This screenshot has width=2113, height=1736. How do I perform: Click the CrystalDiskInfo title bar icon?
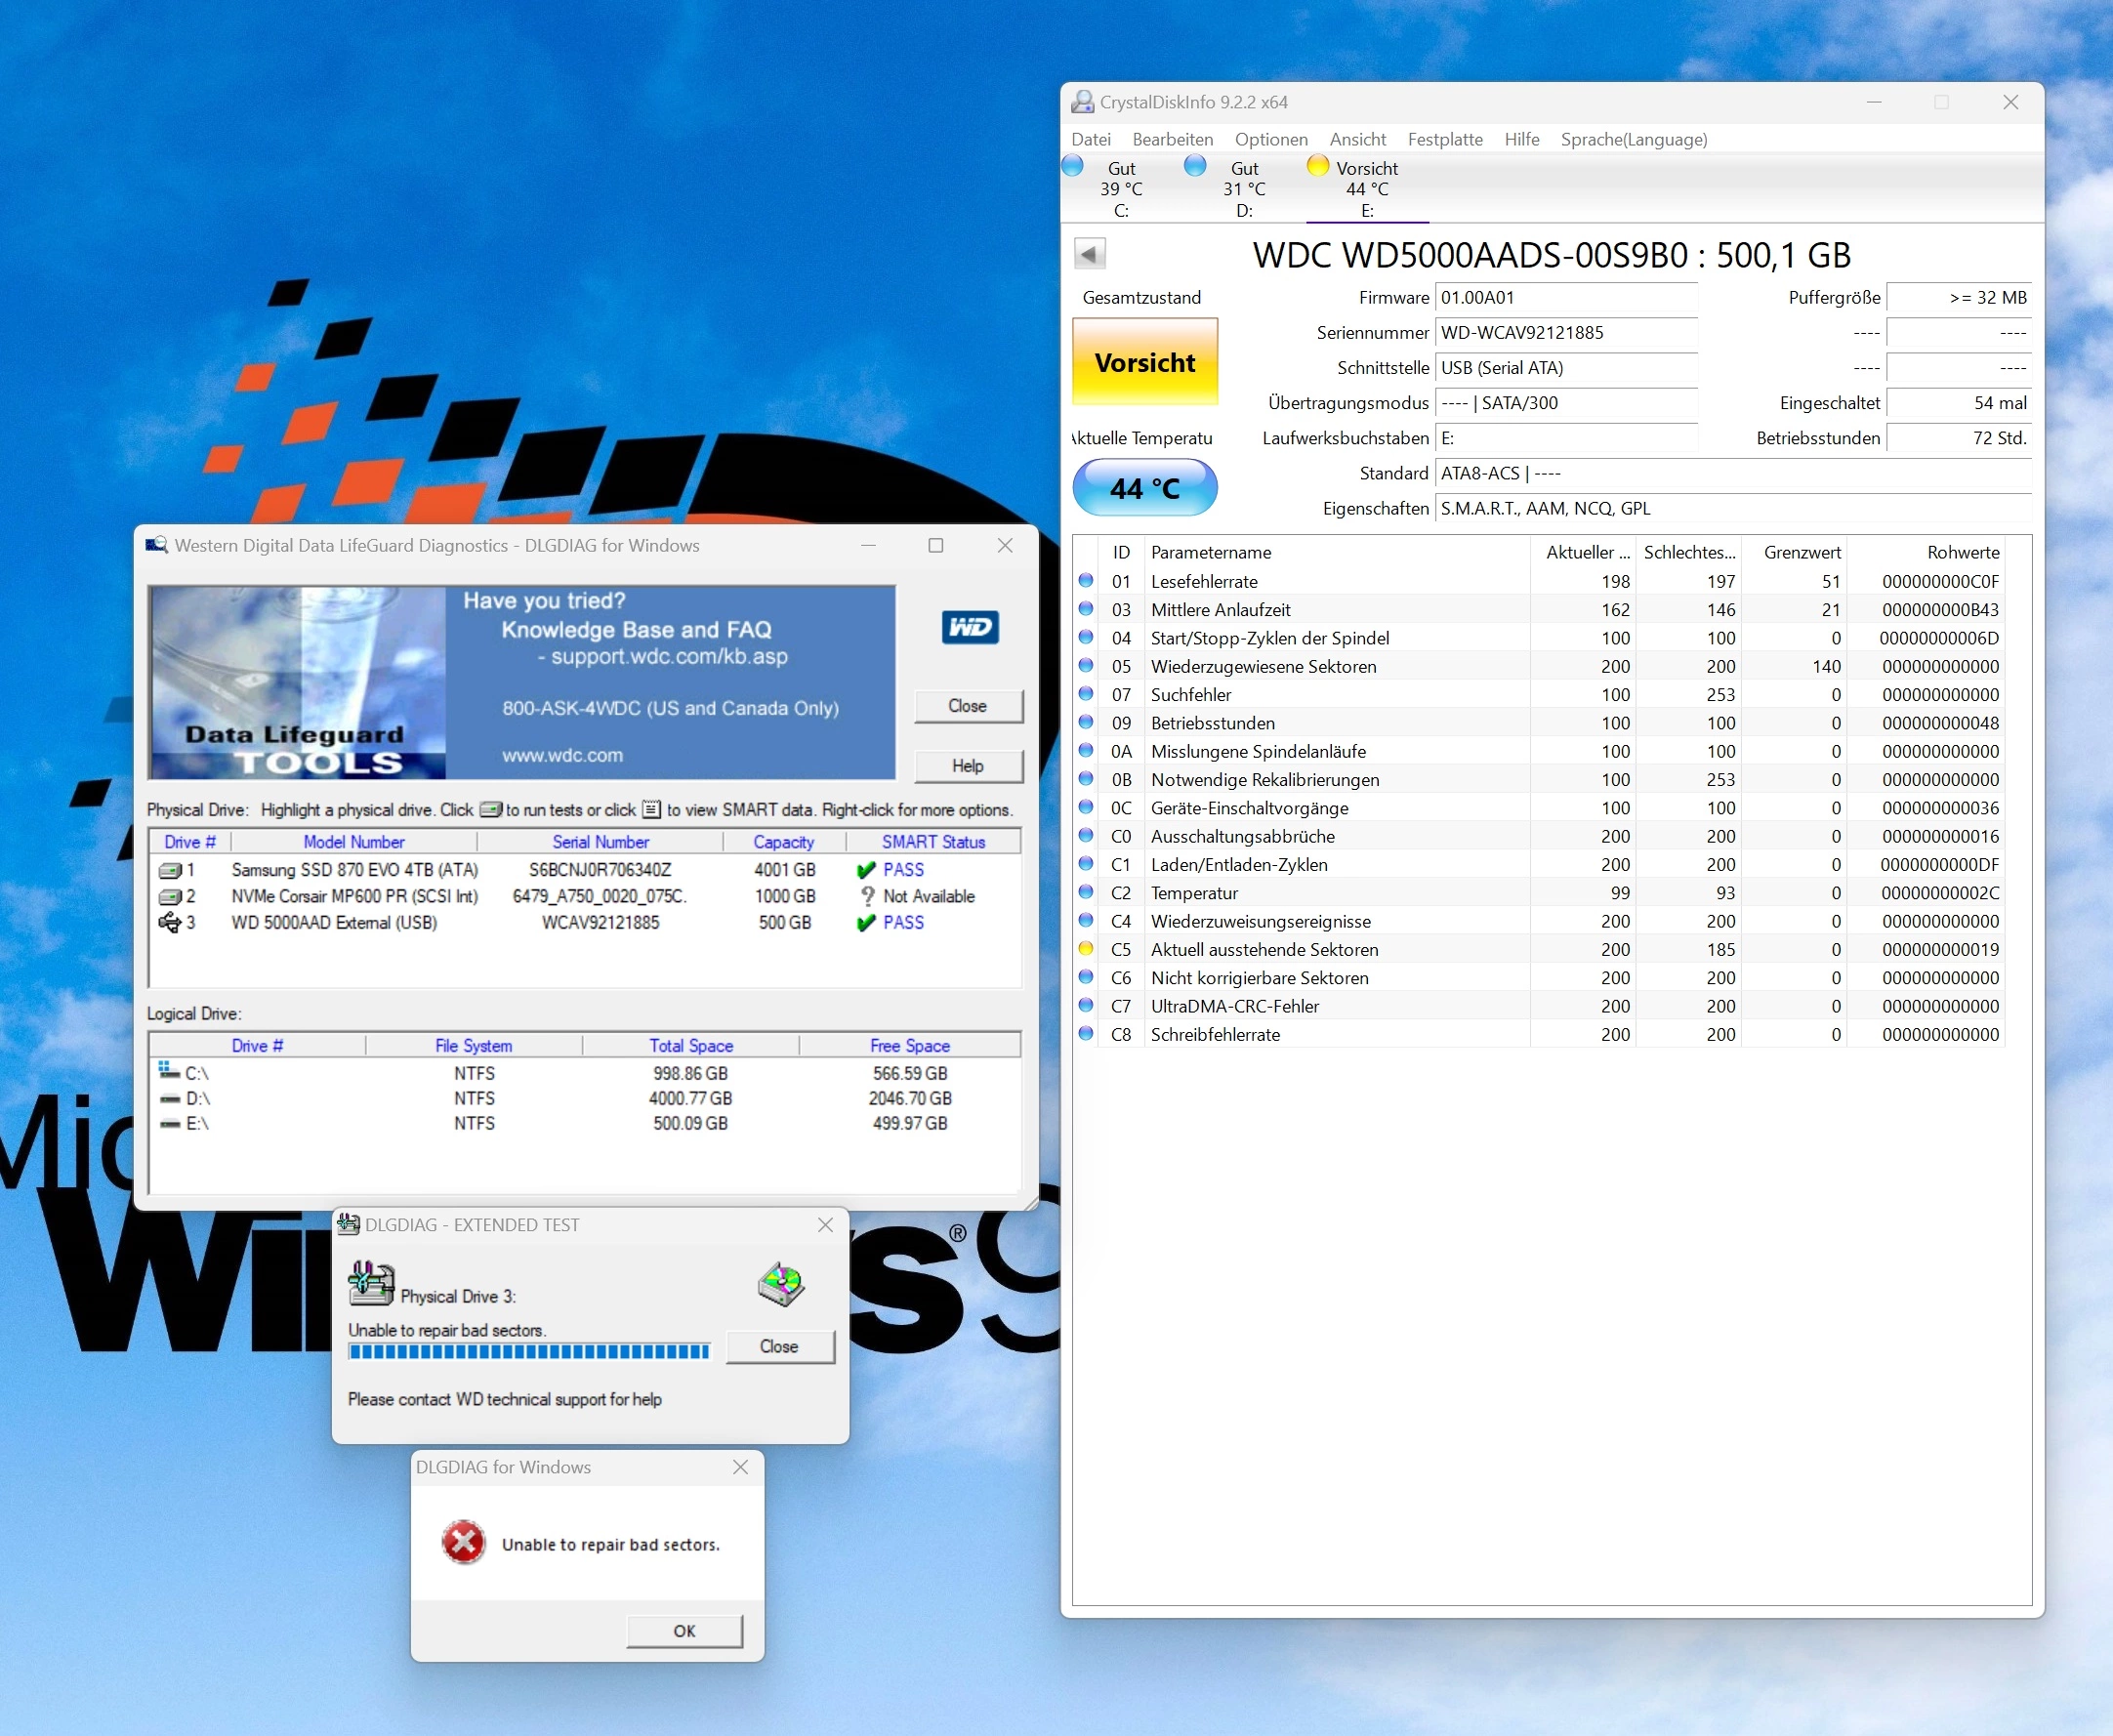(x=1082, y=102)
